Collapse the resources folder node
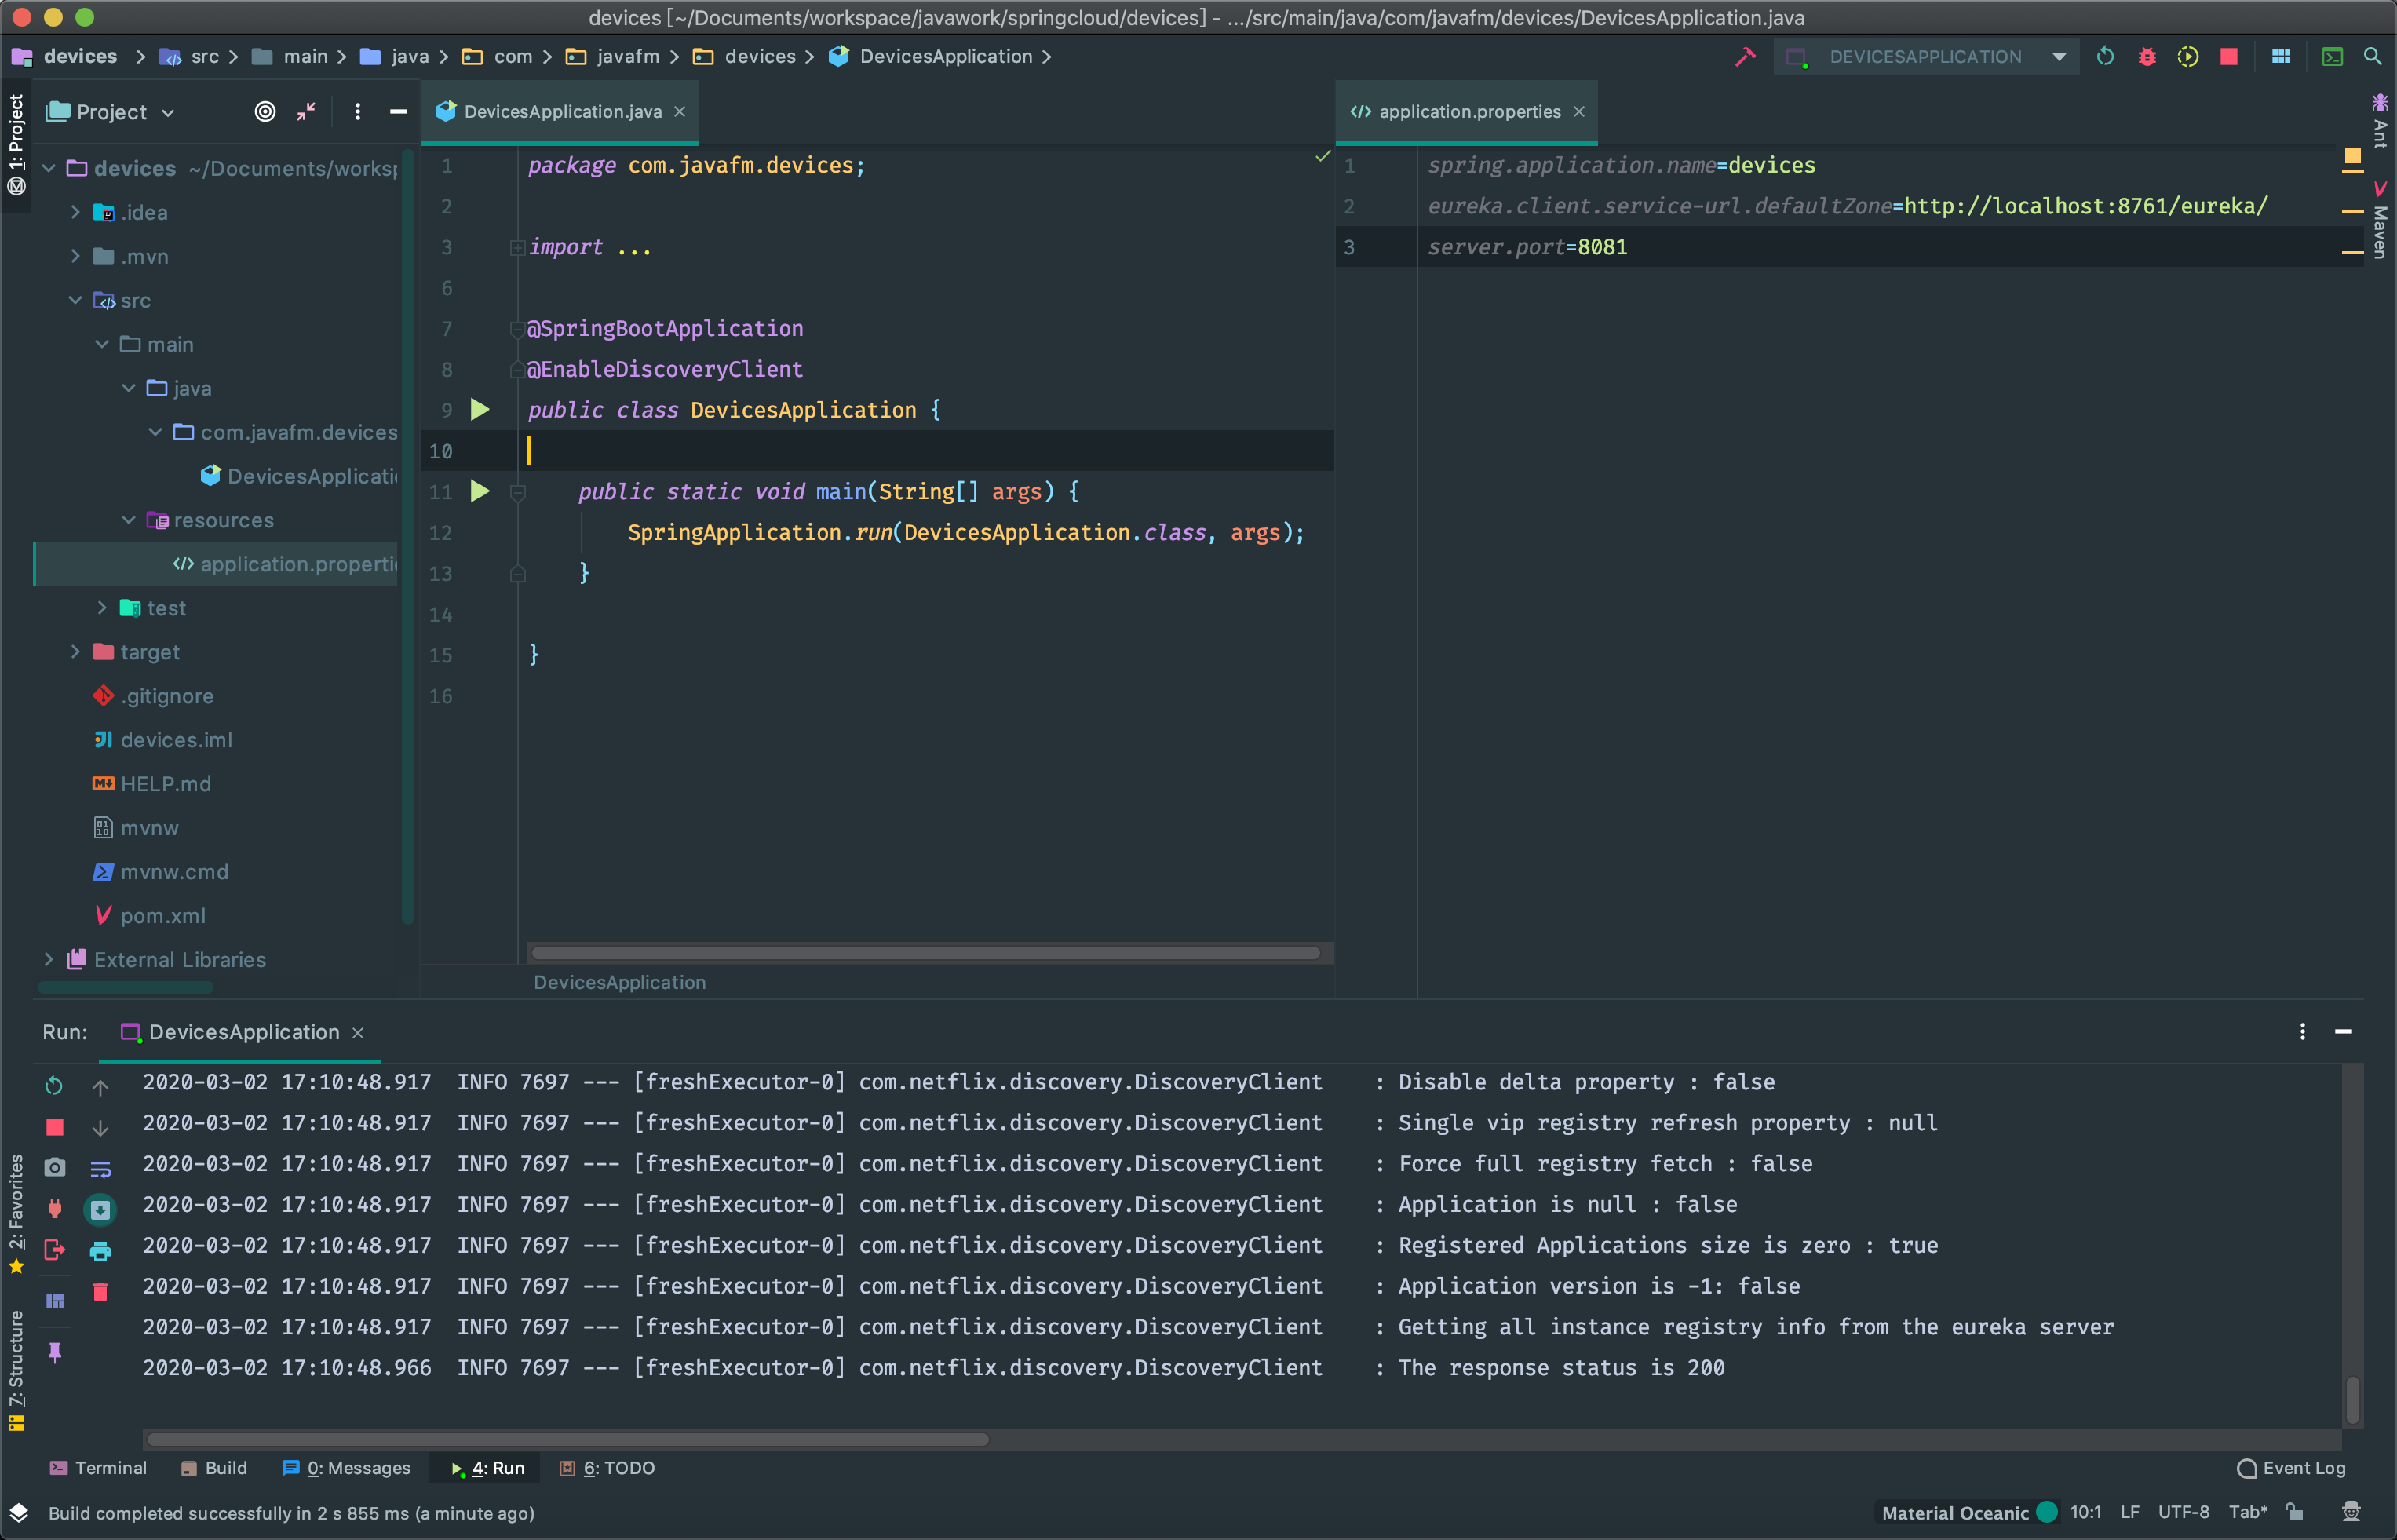 coord(128,520)
